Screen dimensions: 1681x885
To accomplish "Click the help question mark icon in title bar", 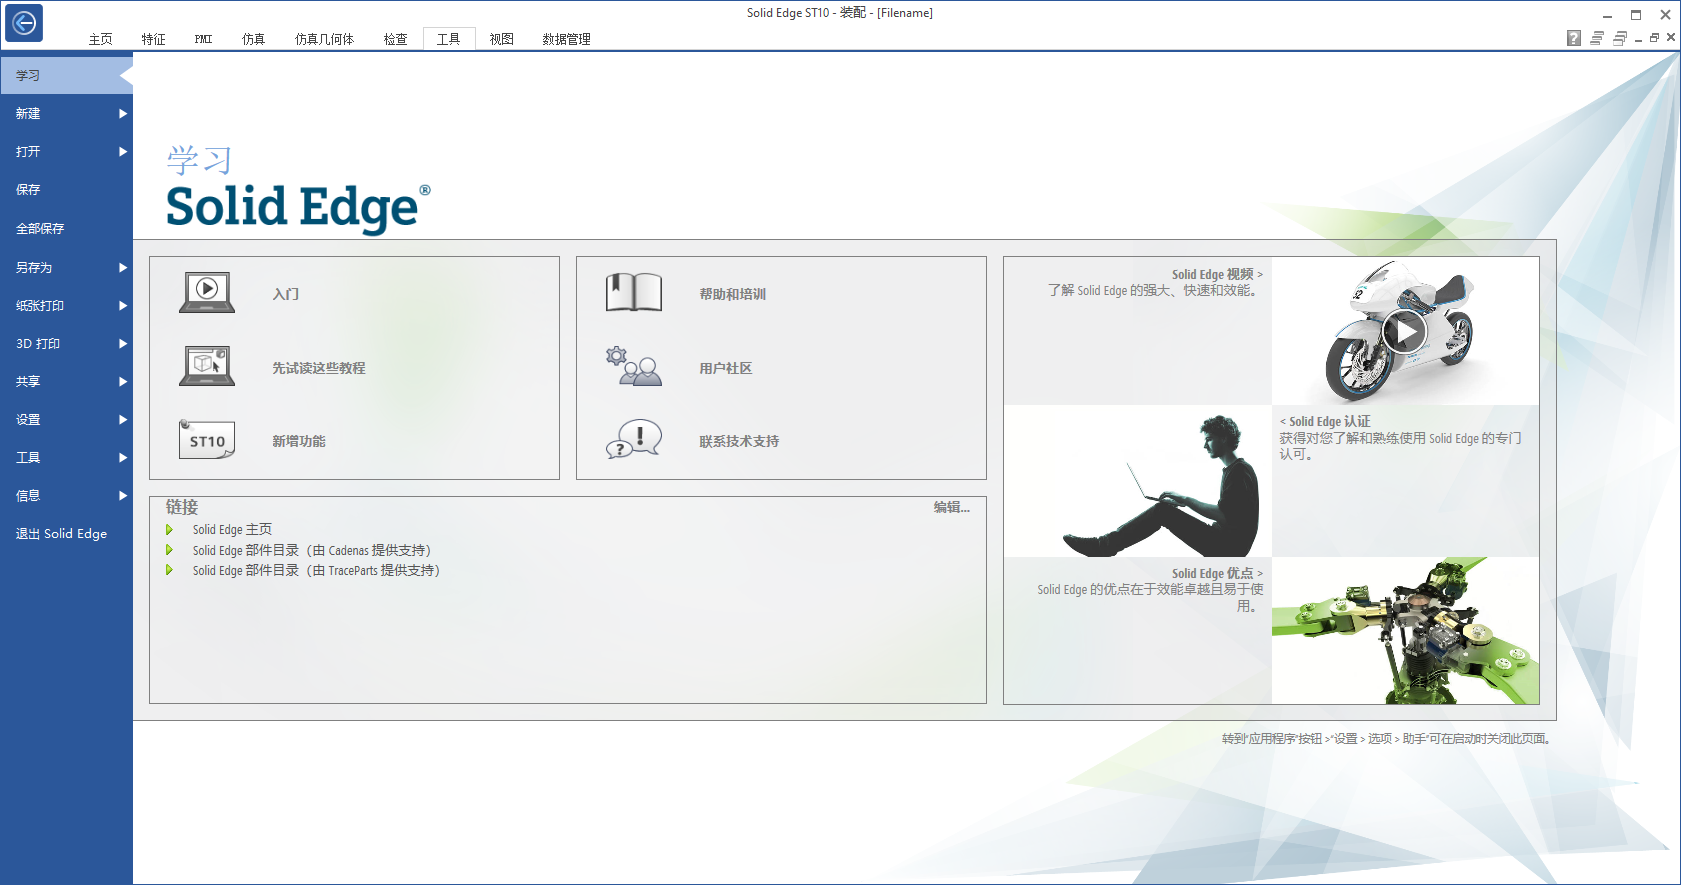I will coord(1574,38).
